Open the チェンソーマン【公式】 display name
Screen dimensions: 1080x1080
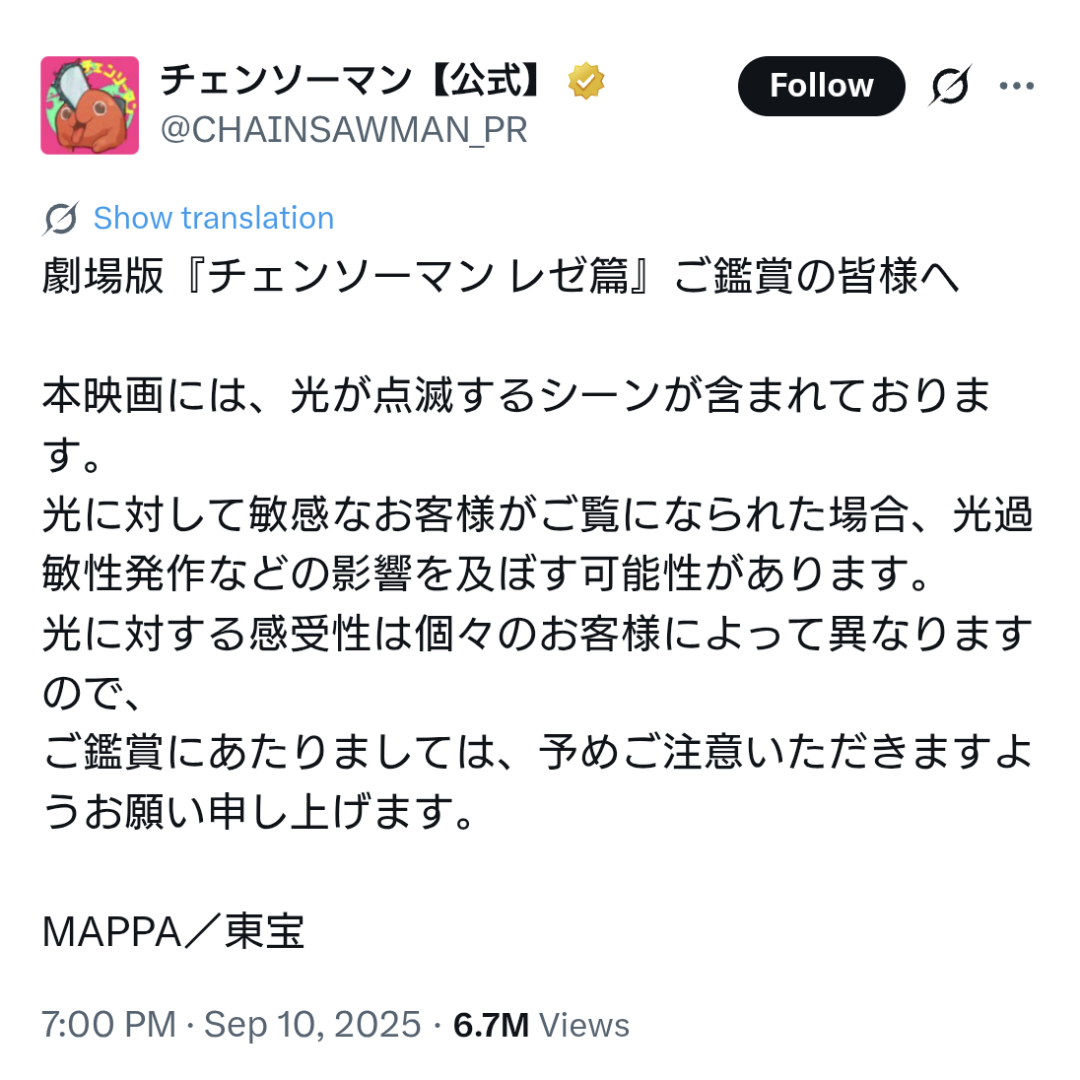351,82
